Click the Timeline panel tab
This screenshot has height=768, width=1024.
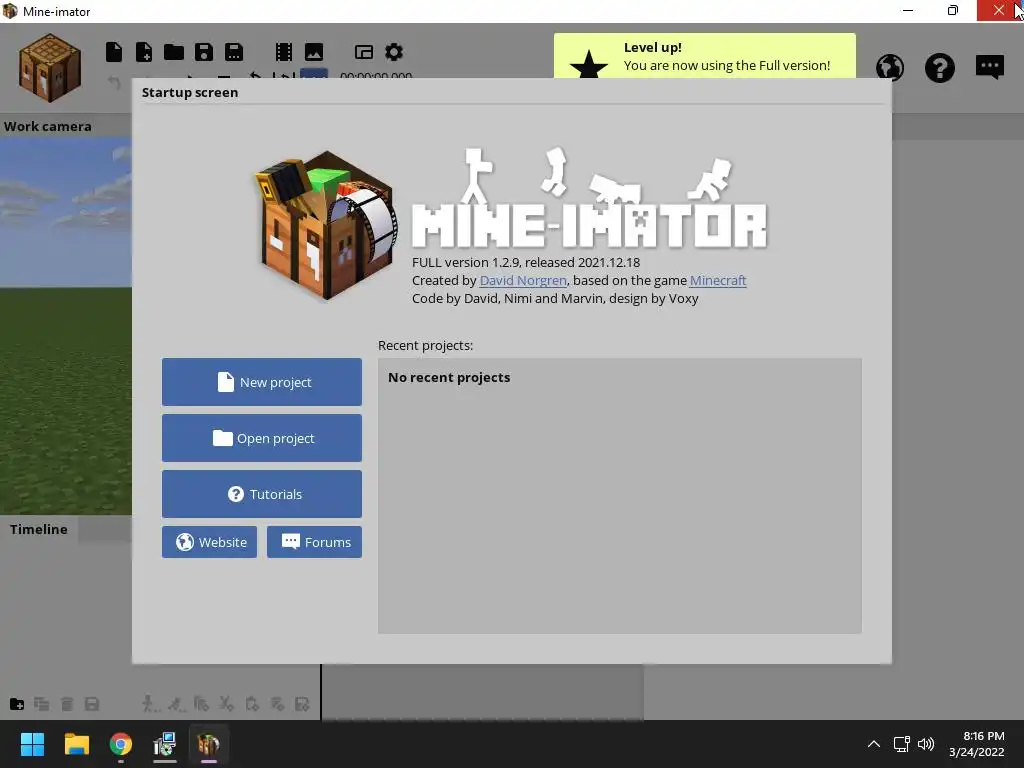click(39, 529)
